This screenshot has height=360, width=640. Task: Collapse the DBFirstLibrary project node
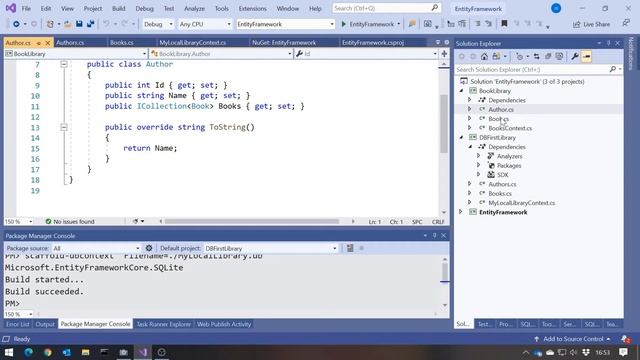pos(462,138)
